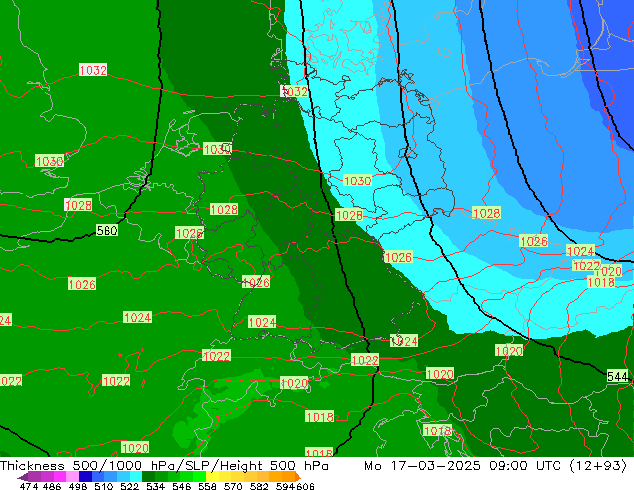
Task: Click the purple arrow at legend start
Action: tap(23, 477)
